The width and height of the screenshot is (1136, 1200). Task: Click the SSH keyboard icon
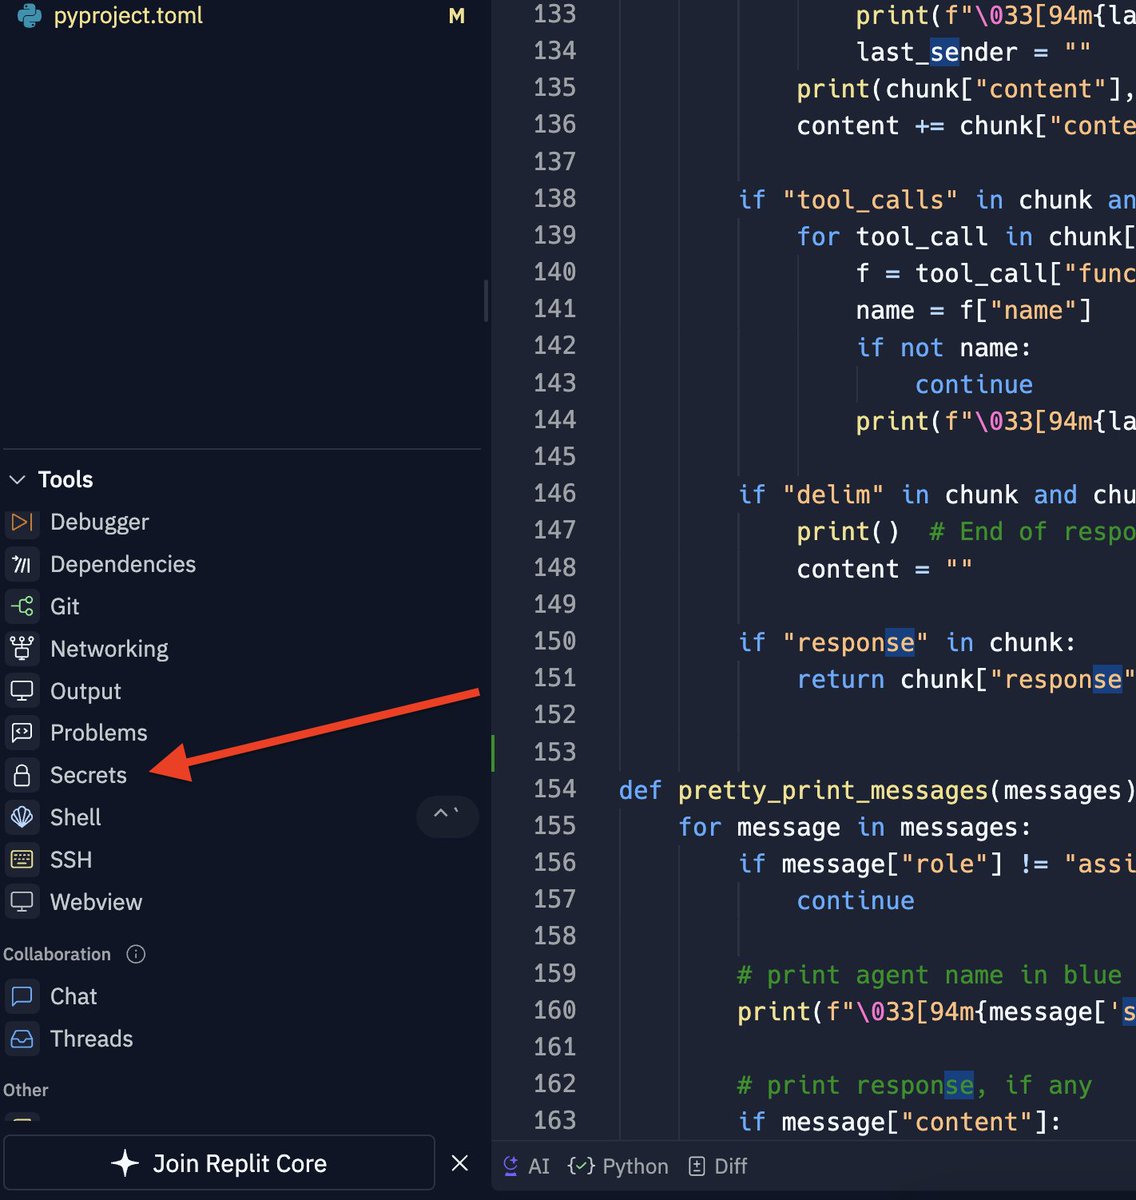click(x=22, y=860)
